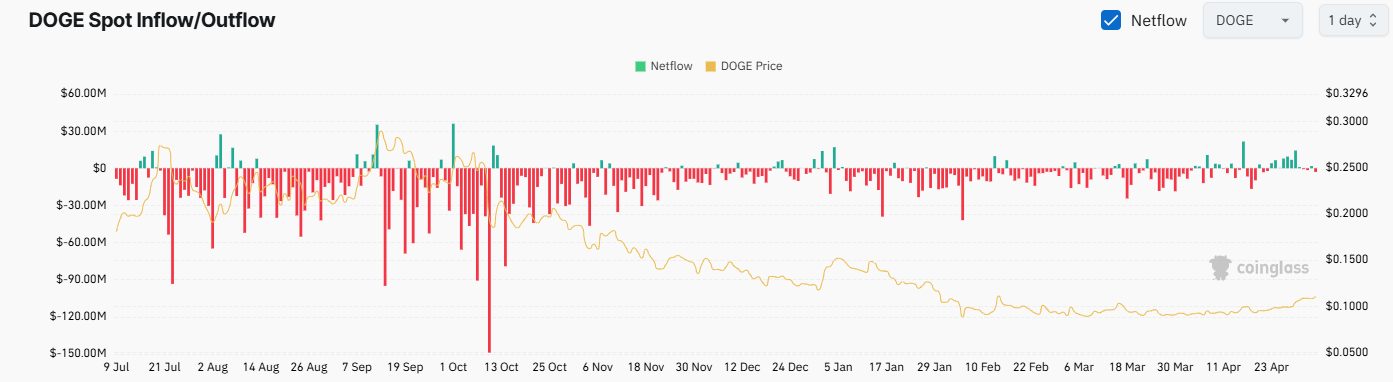The height and width of the screenshot is (382, 1393).
Task: Click the 13 Oct date label
Action: coord(502,368)
